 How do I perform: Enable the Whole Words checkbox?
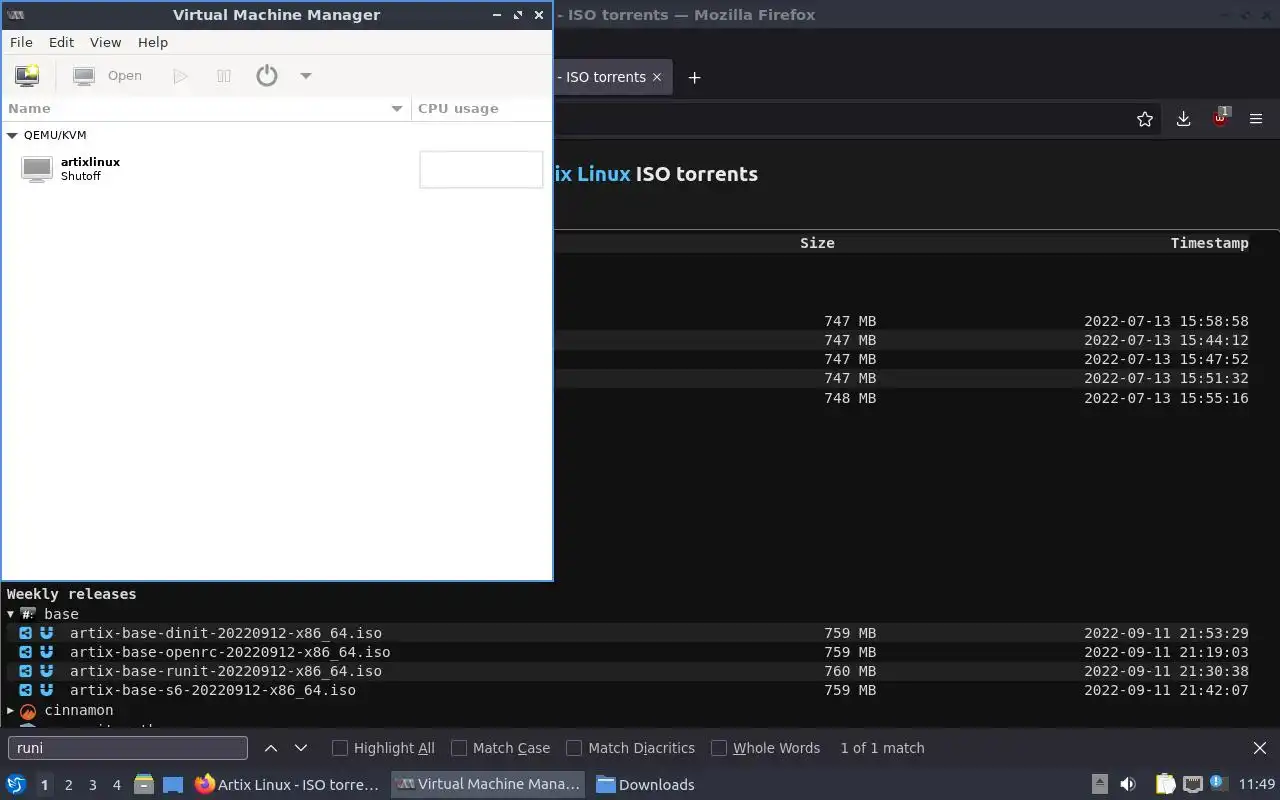[719, 748]
